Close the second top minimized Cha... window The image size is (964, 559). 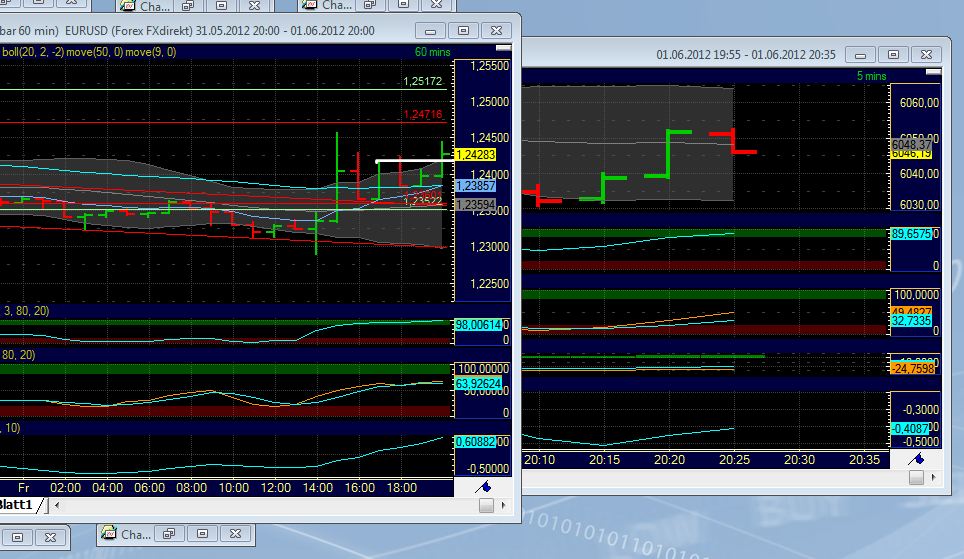coord(437,4)
